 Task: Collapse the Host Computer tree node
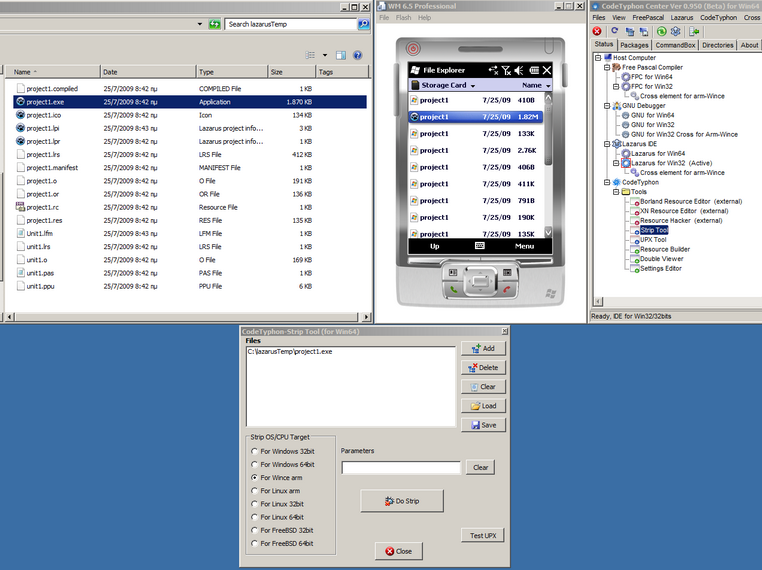(598, 57)
